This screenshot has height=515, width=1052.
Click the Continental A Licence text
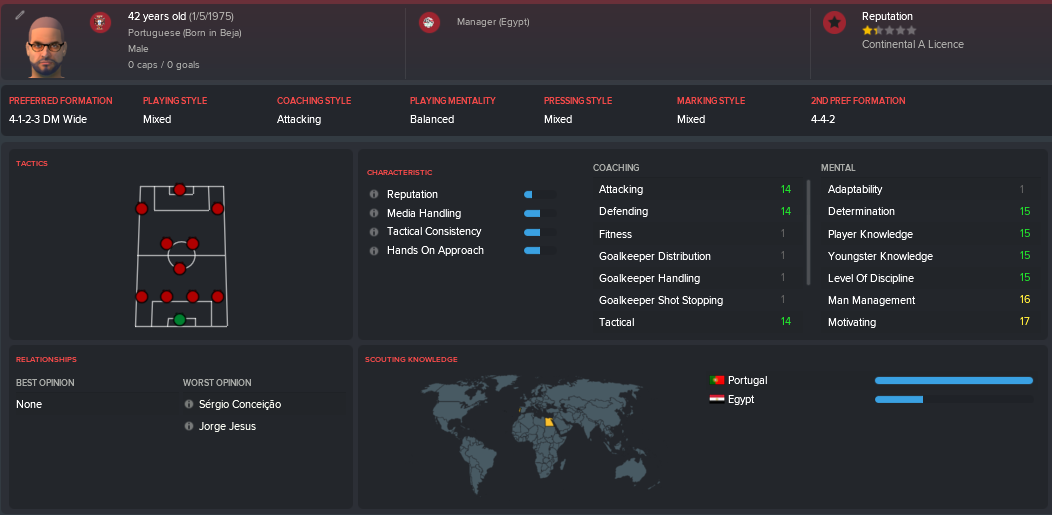912,44
